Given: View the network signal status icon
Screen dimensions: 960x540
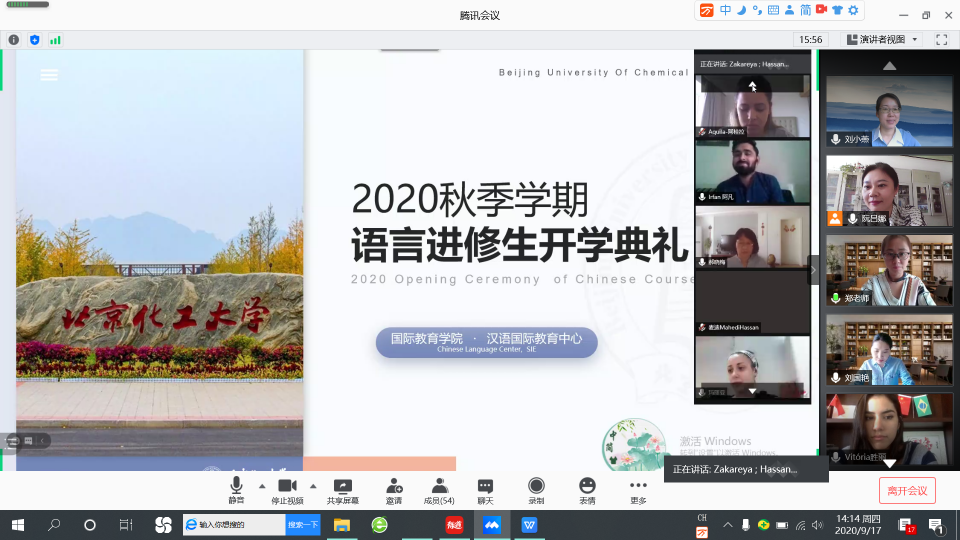Looking at the screenshot, I should 55,40.
